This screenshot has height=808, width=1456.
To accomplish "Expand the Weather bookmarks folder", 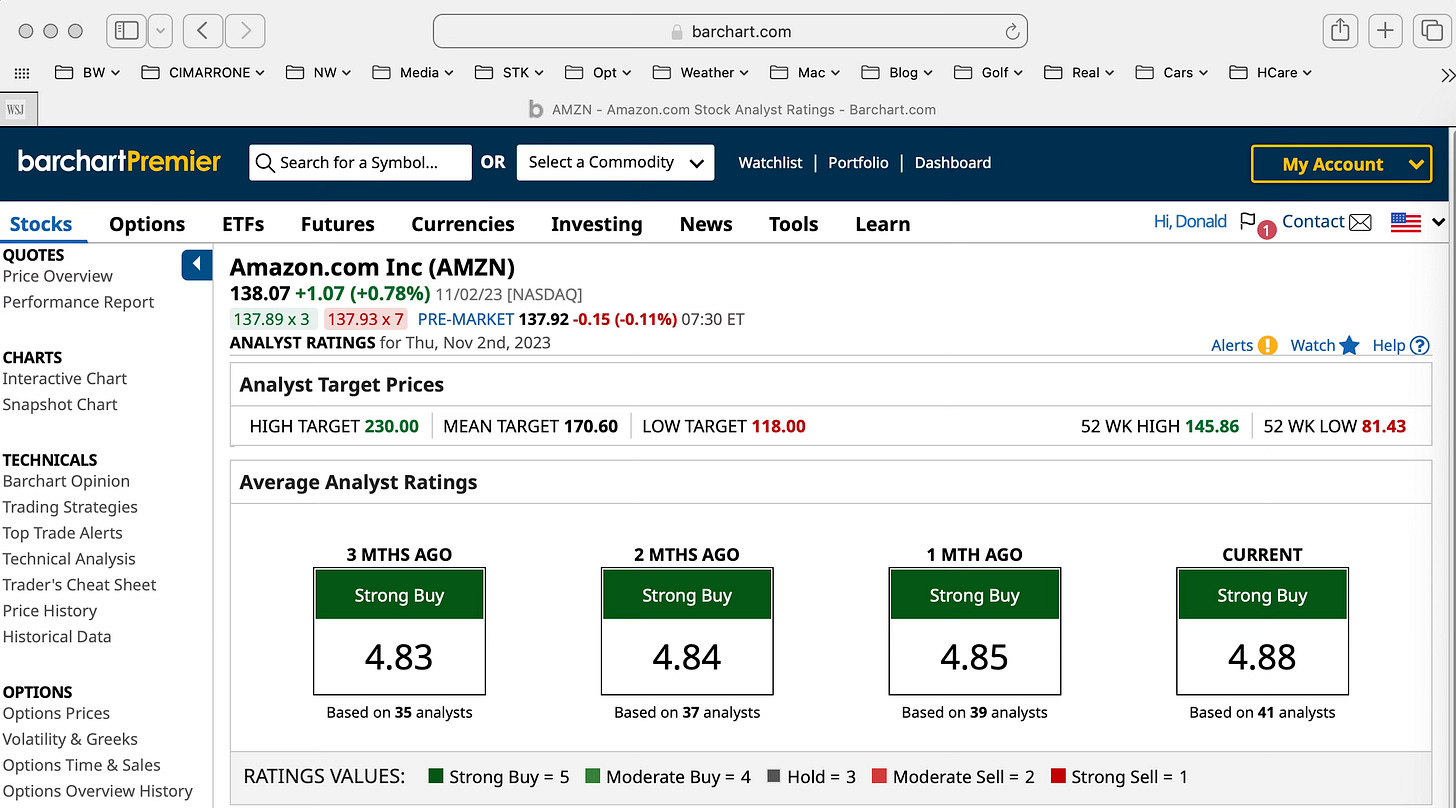I will click(700, 73).
